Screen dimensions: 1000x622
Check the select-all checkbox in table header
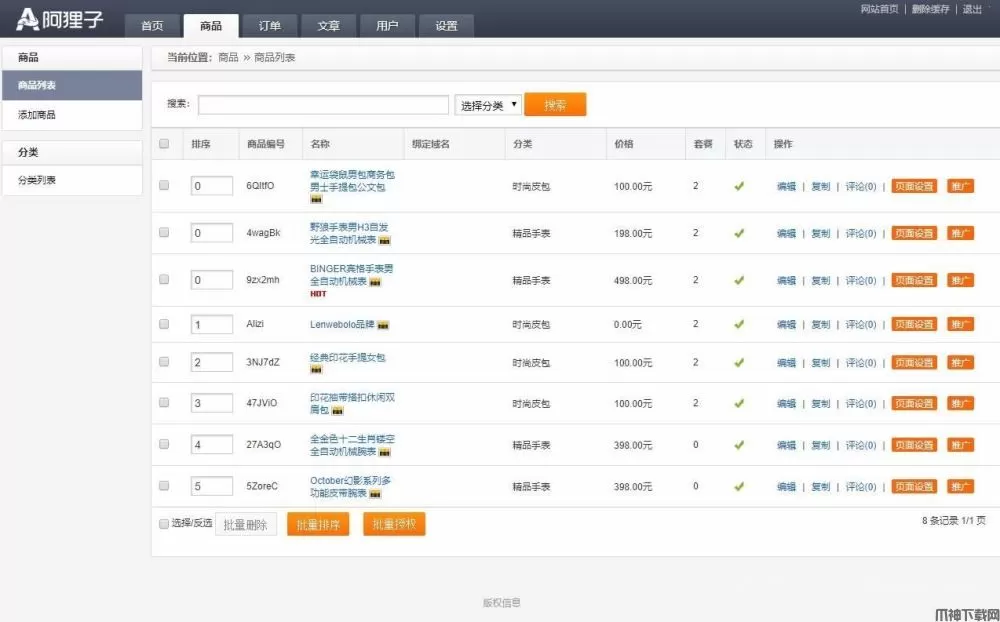164,143
